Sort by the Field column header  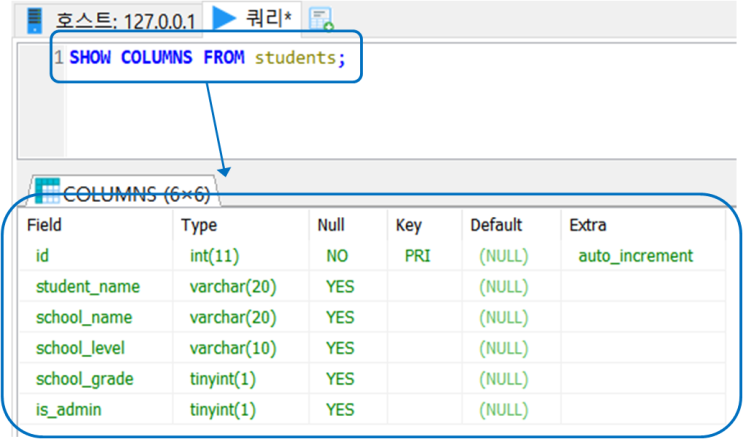pyautogui.click(x=97, y=225)
